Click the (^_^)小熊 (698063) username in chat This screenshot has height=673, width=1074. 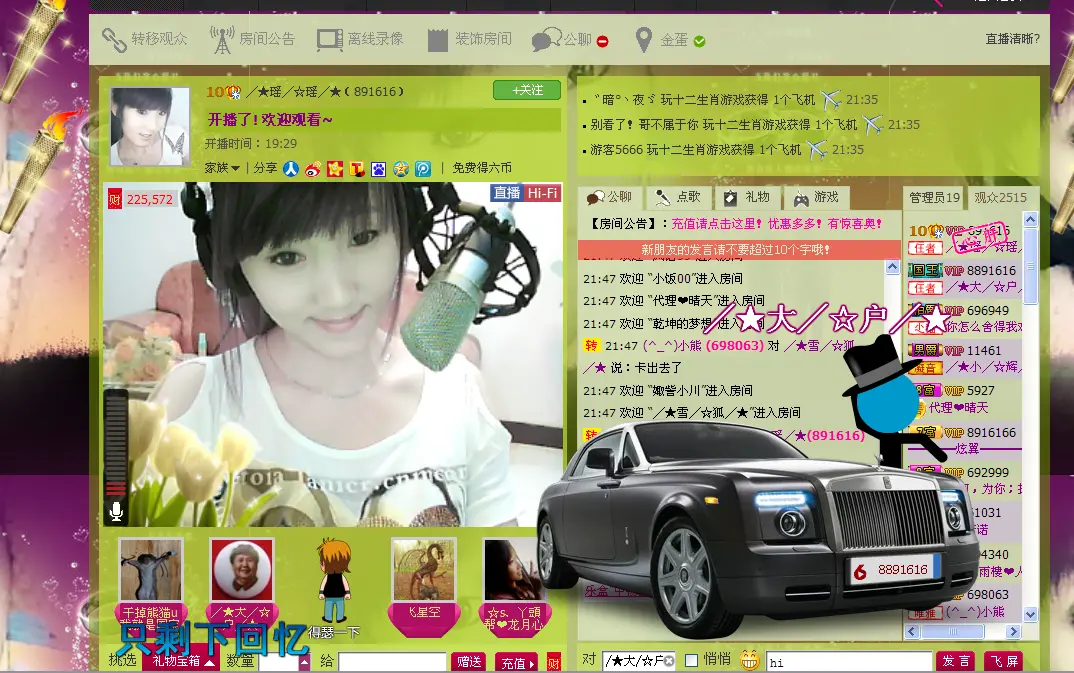click(702, 346)
